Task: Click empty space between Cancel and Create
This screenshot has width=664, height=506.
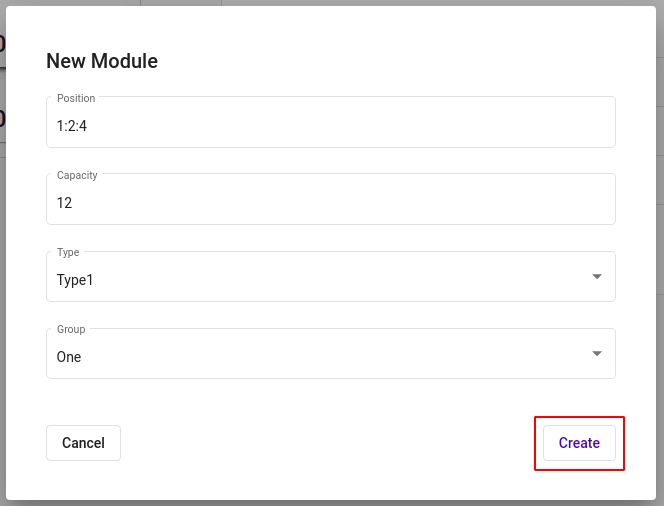Action: 330,443
